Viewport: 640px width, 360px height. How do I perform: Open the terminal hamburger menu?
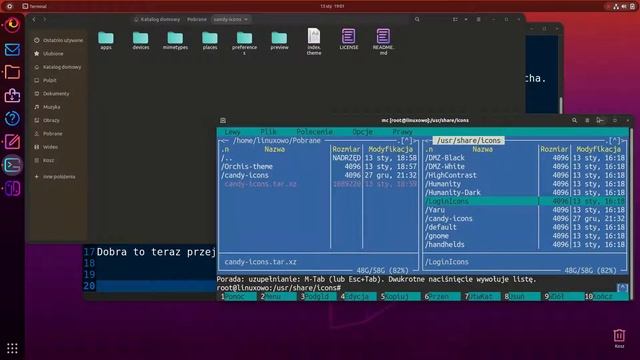[x=587, y=120]
